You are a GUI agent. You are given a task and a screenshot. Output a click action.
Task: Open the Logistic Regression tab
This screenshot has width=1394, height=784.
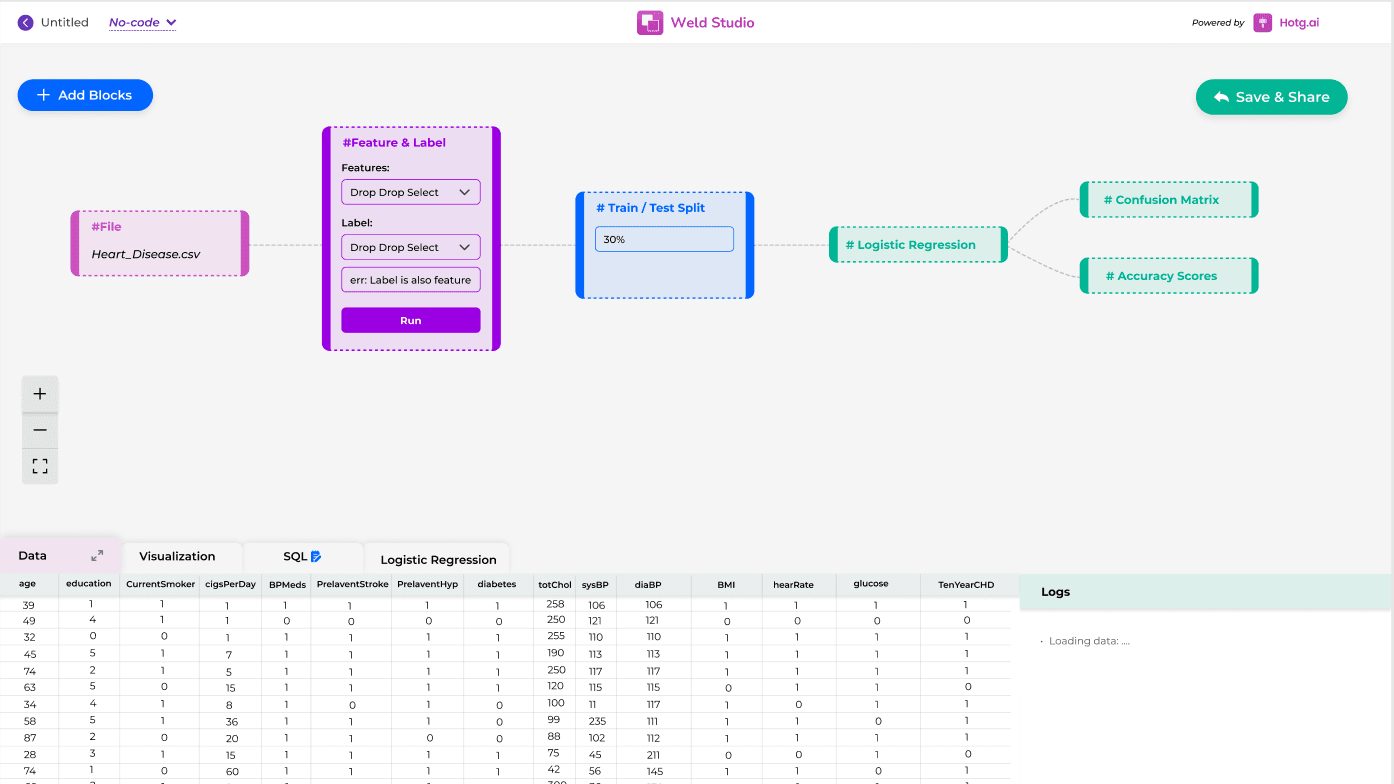438,560
